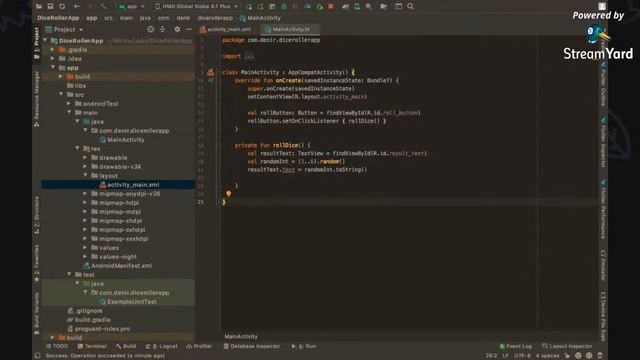
Task: Click the AVD Manager phone icon
Action: (x=357, y=7)
